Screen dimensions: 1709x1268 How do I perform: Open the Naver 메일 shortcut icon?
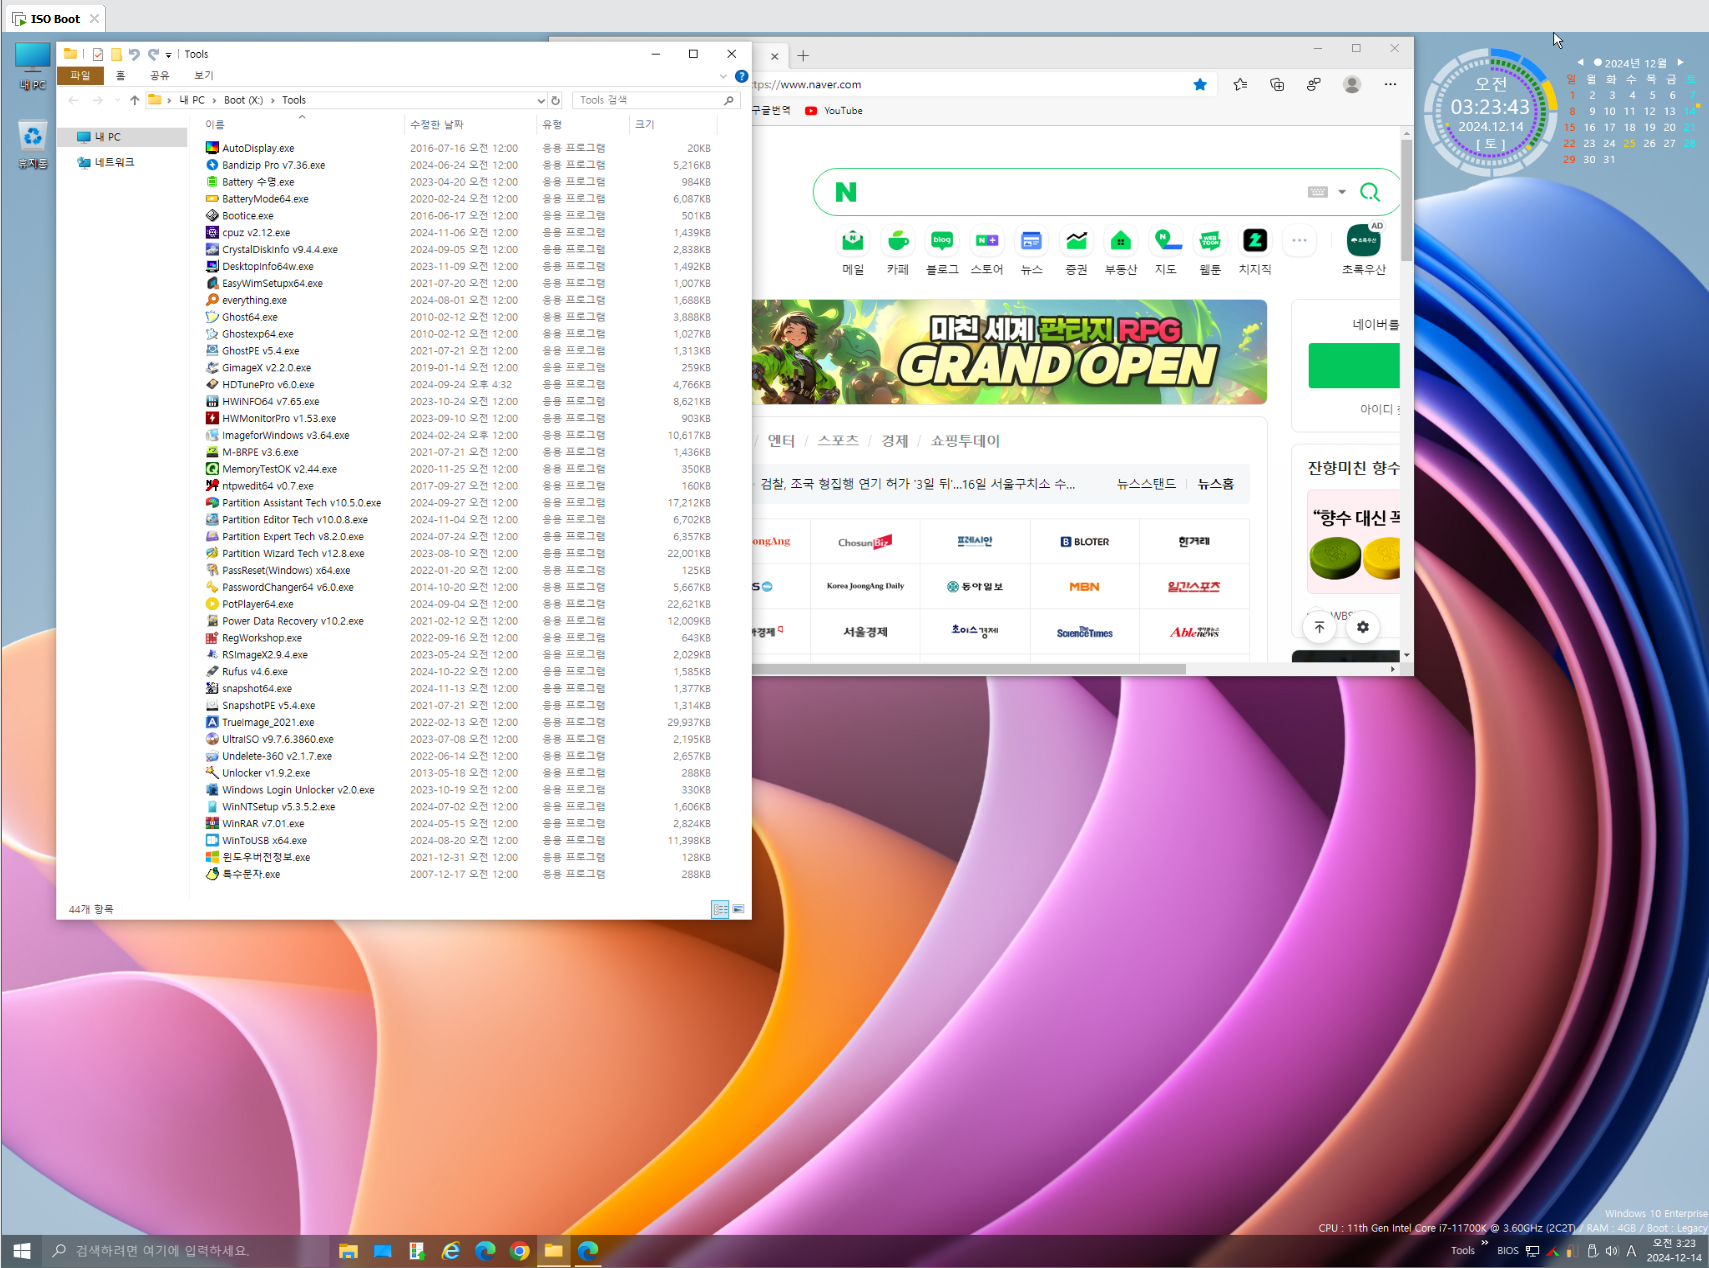click(853, 241)
